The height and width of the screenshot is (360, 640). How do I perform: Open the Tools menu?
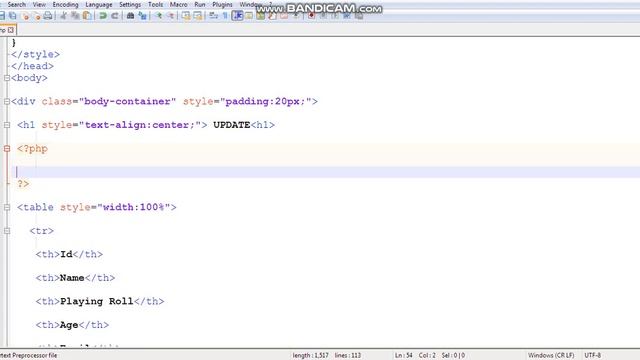click(x=155, y=4)
